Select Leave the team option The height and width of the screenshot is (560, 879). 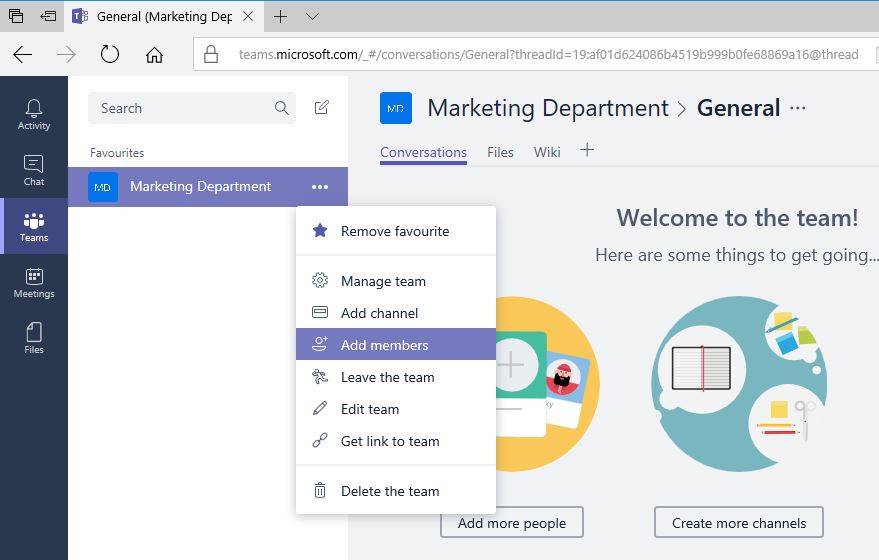(396, 377)
